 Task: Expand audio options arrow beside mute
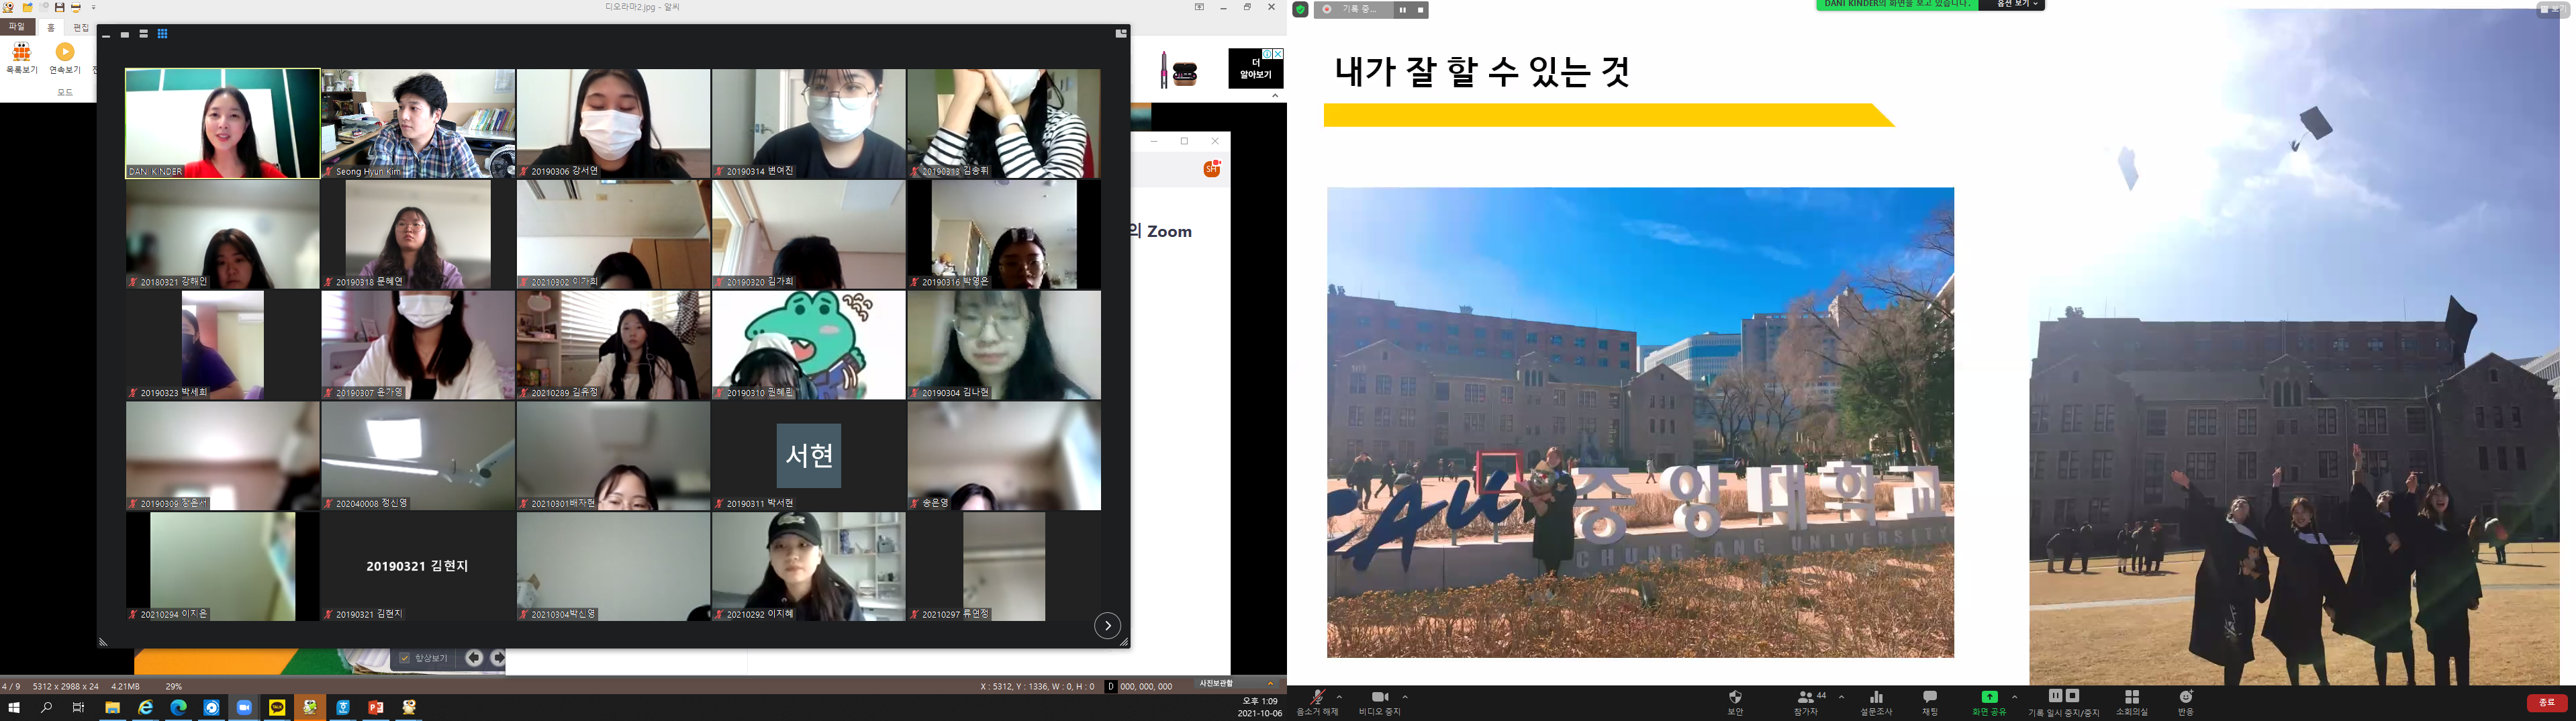pos(1339,697)
